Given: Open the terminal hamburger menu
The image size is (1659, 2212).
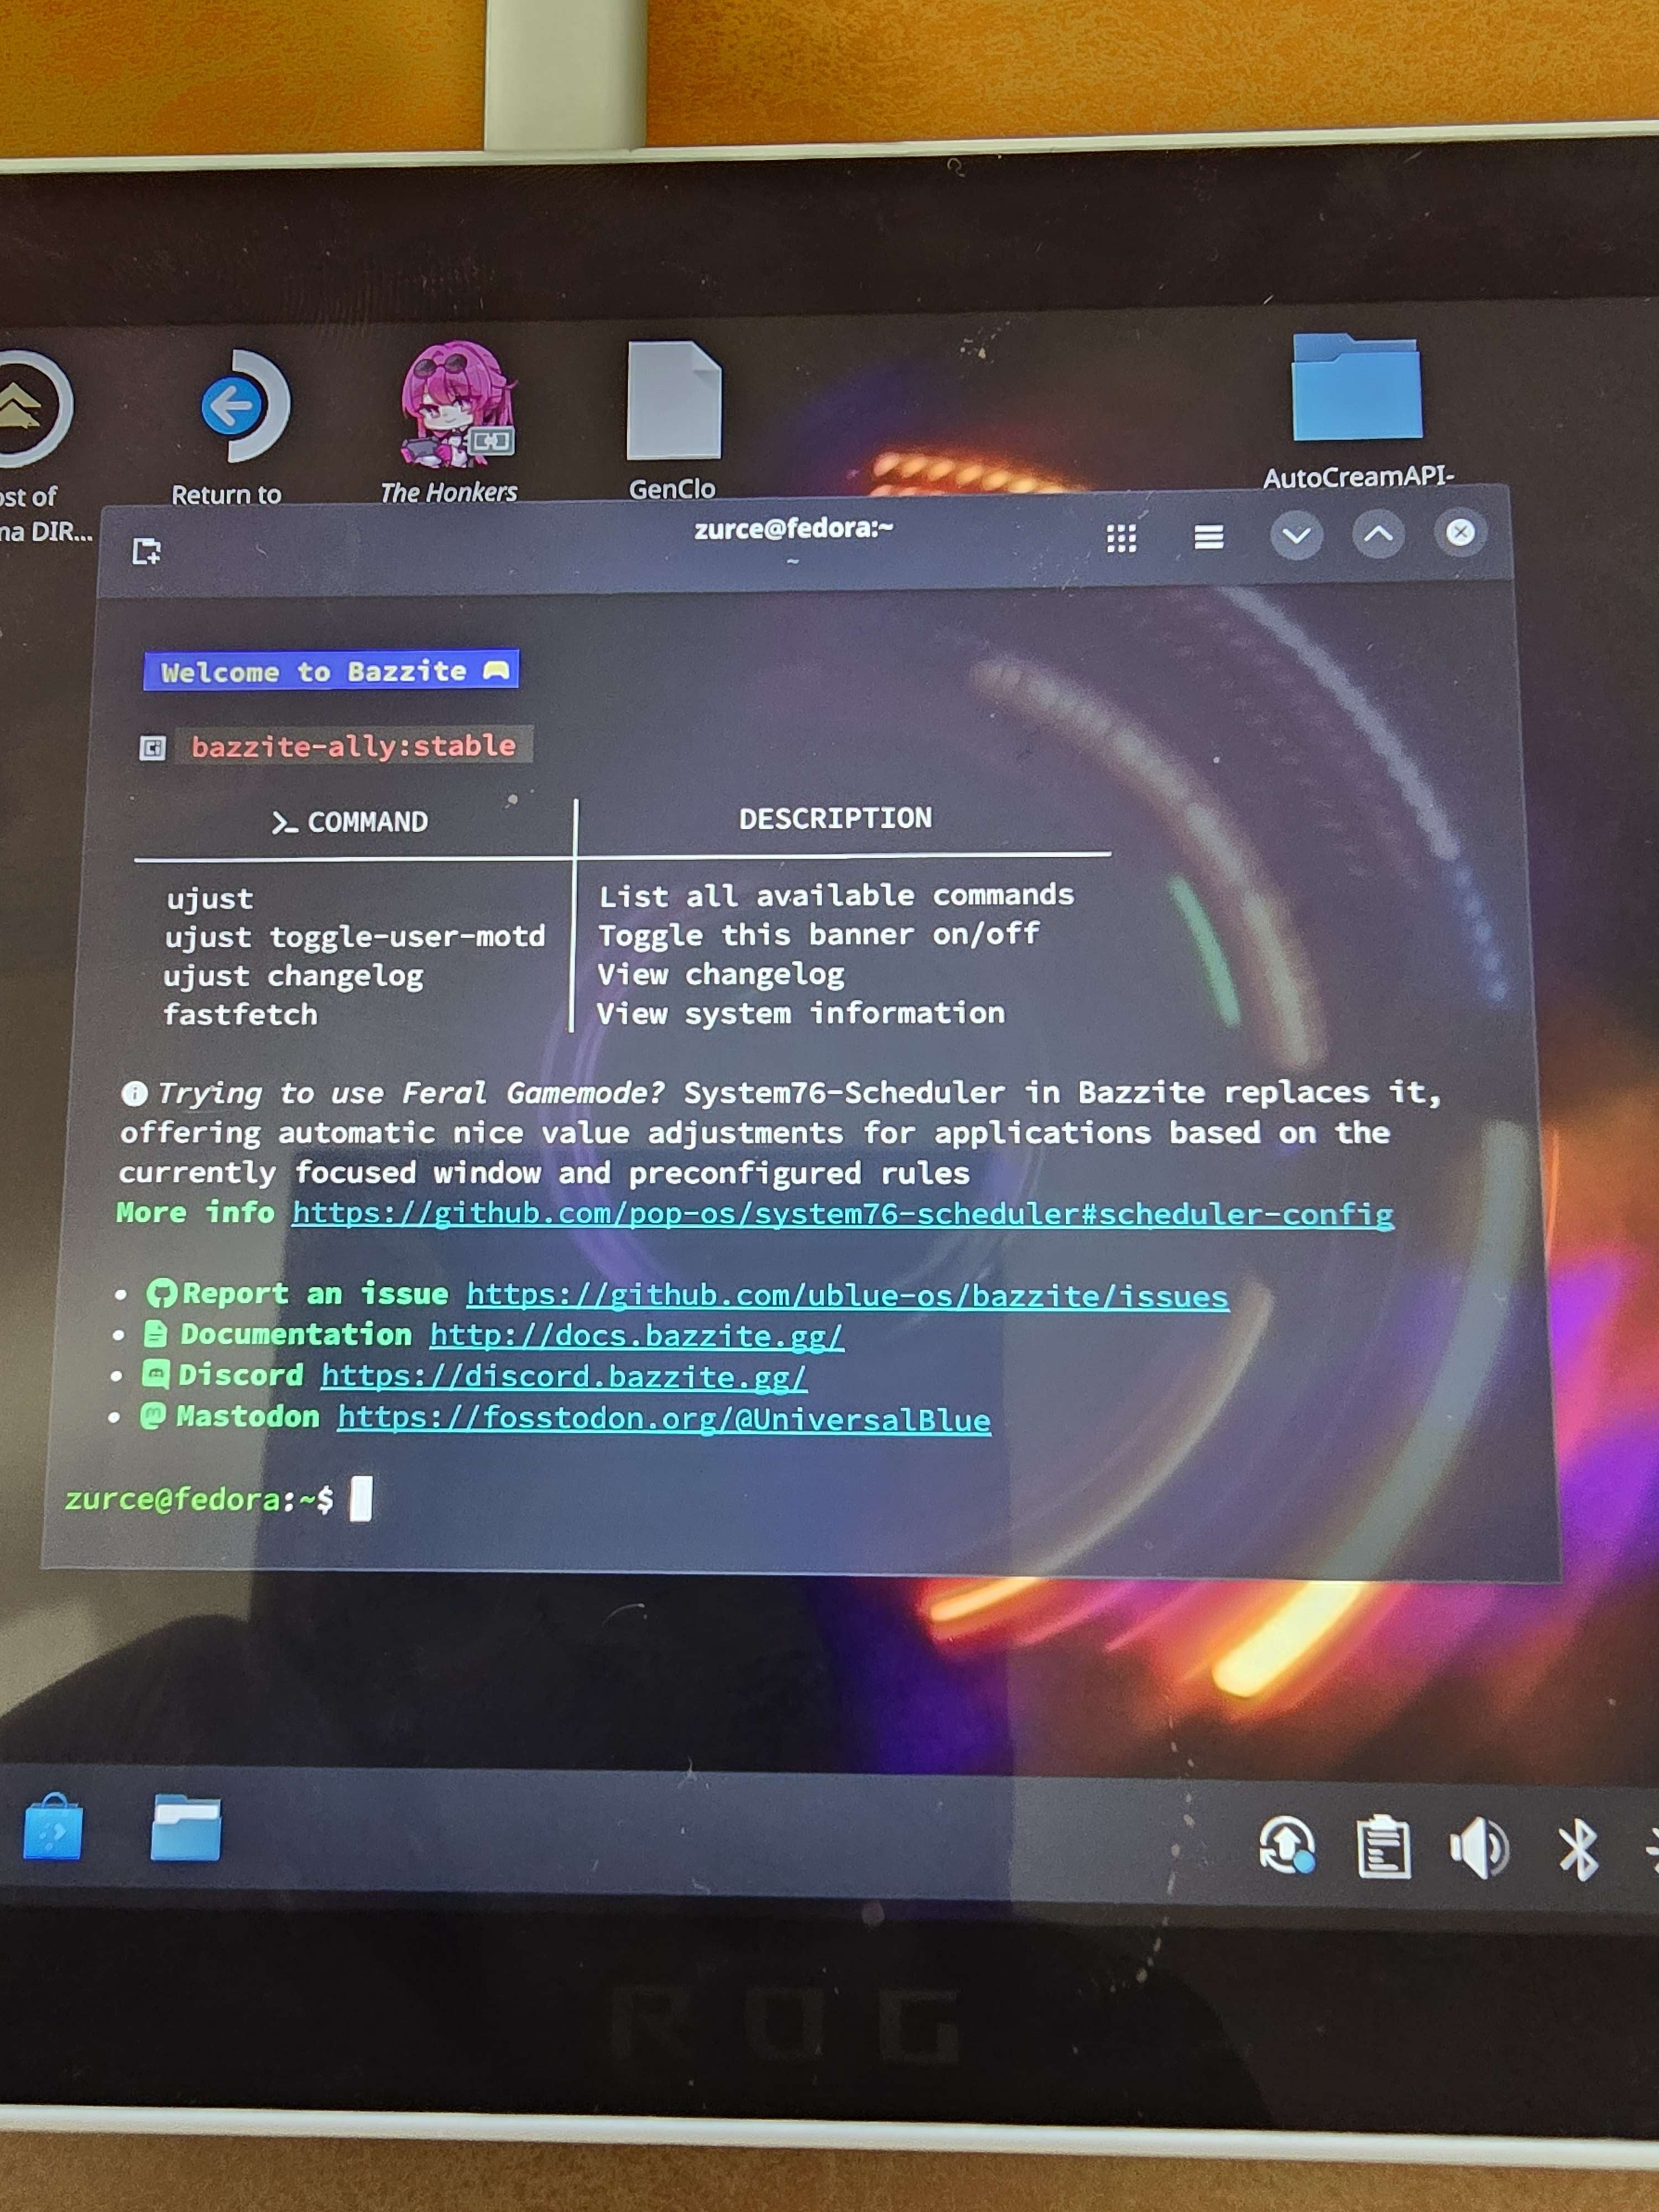Looking at the screenshot, I should [x=1208, y=537].
